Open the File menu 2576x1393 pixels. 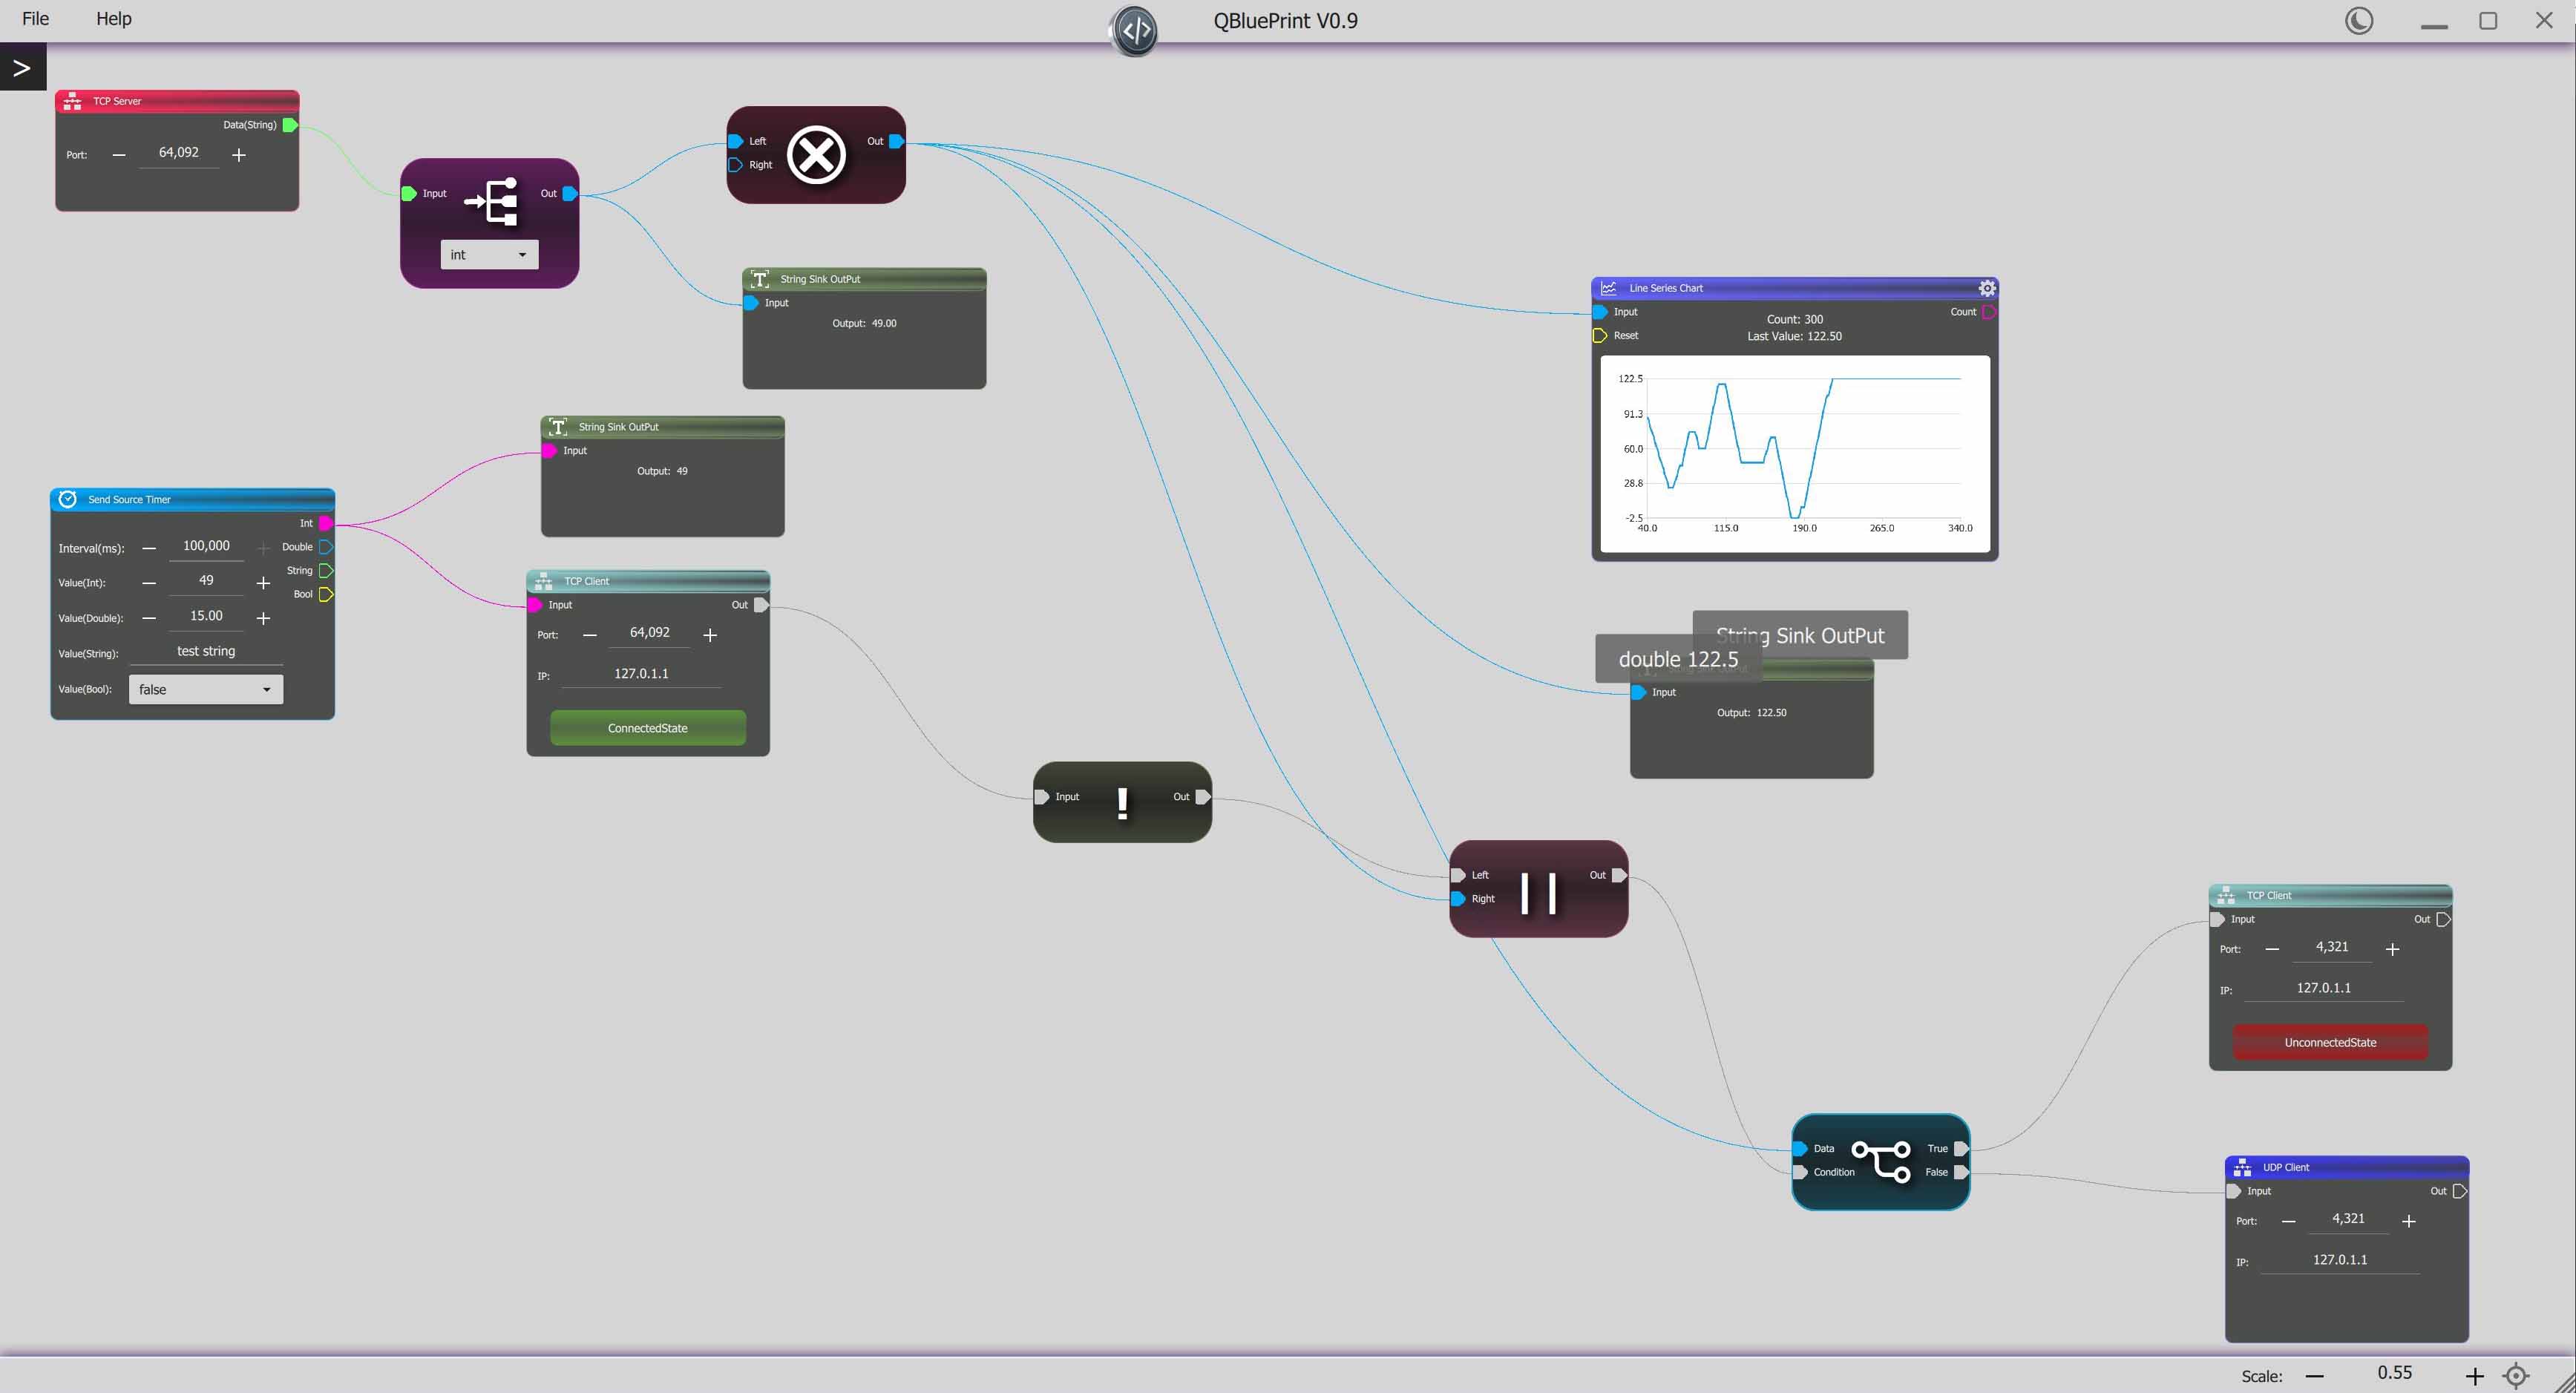click(35, 19)
